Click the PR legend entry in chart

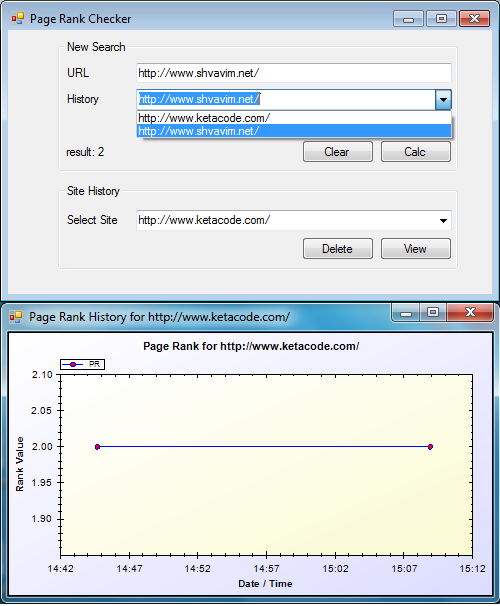pos(82,364)
